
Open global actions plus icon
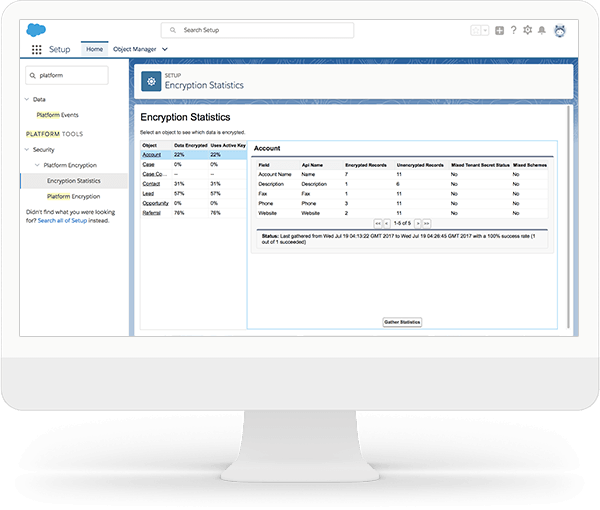[x=499, y=31]
